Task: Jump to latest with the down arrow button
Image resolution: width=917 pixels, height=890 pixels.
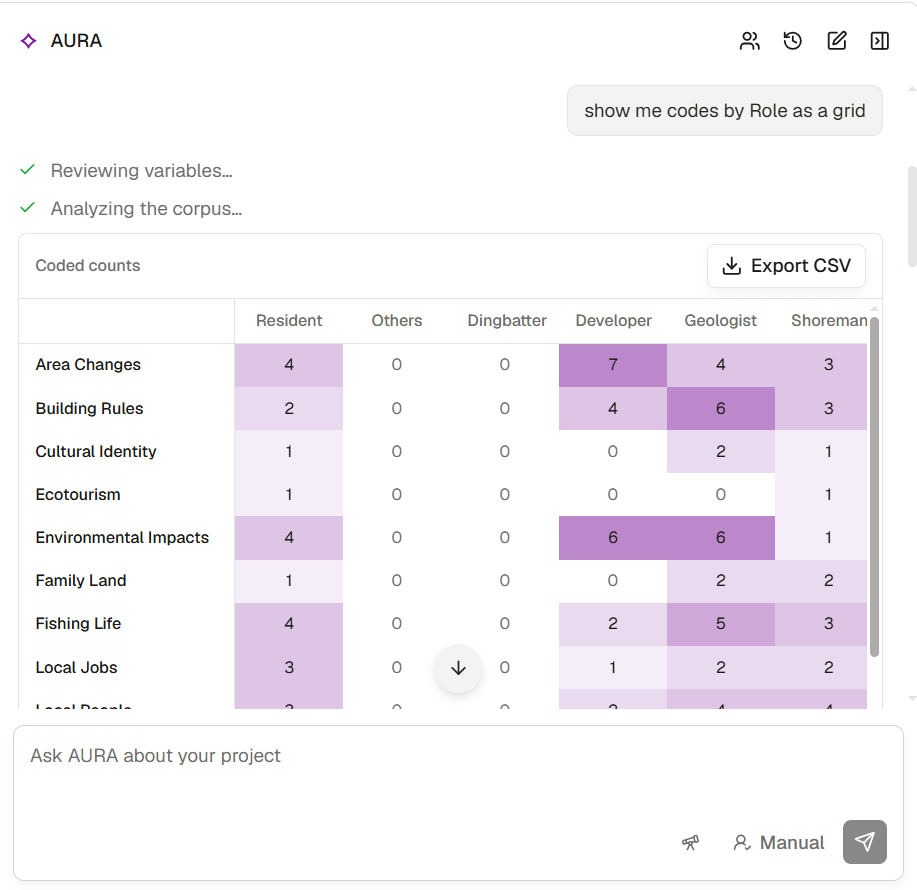Action: [x=458, y=668]
